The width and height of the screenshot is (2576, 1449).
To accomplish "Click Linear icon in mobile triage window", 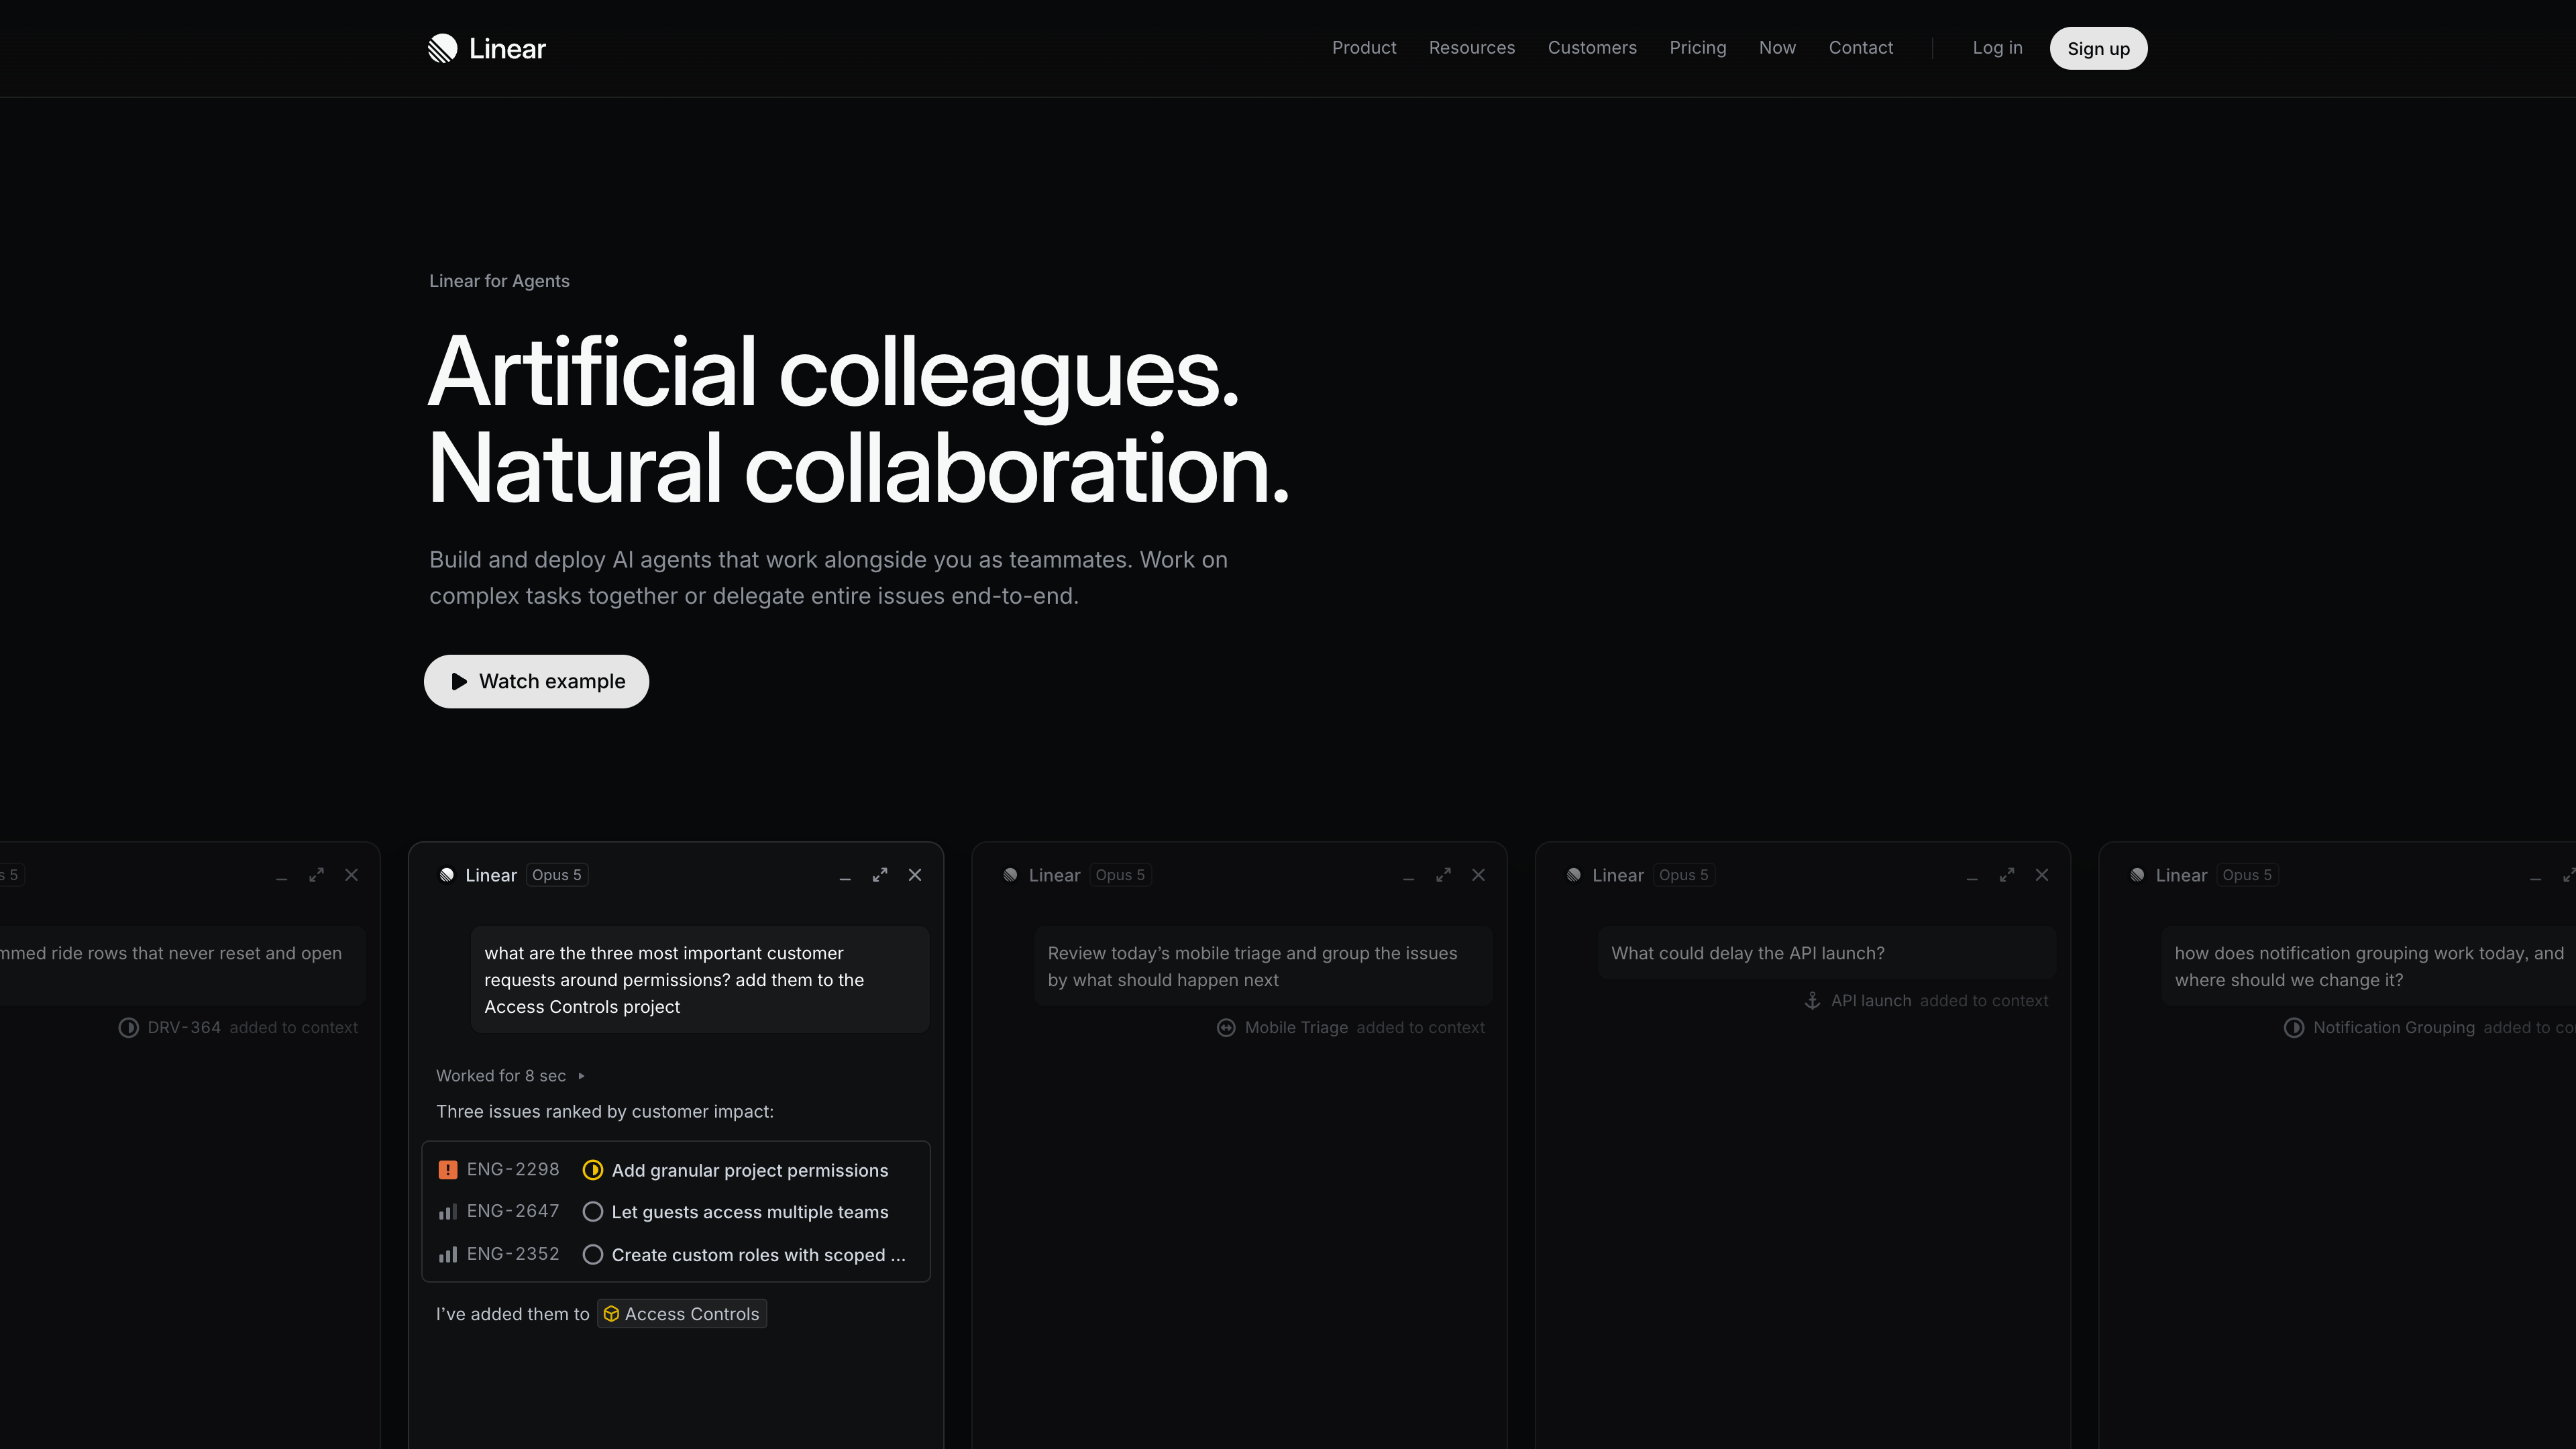I will [1010, 875].
